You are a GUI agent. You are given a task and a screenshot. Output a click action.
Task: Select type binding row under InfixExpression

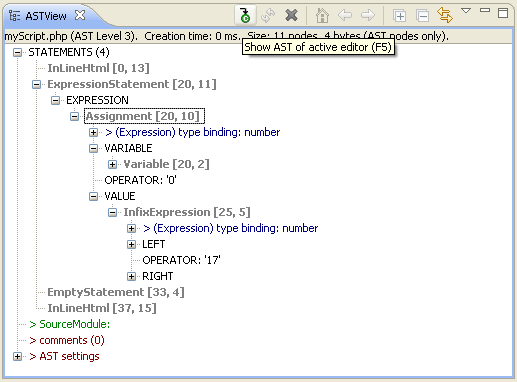tap(231, 228)
